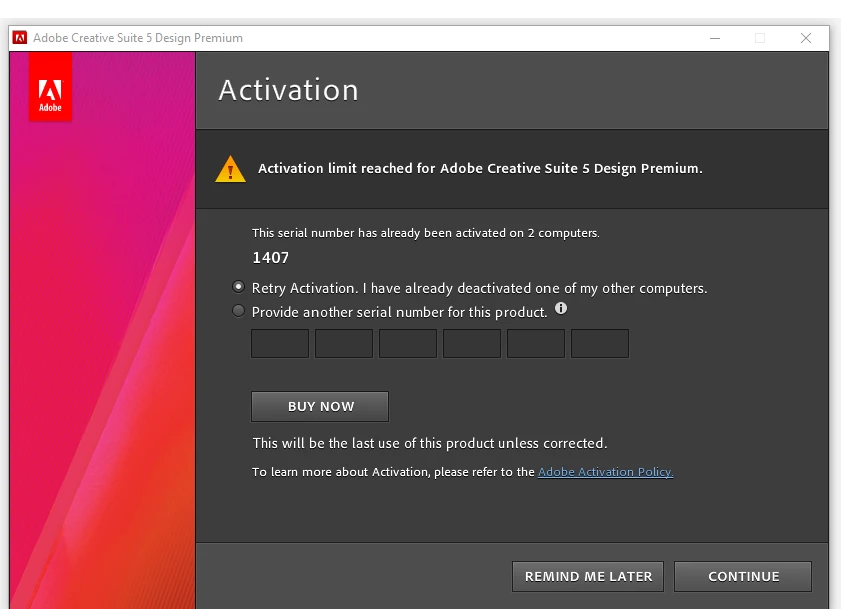Click the Adobe icon in title bar
The width and height of the screenshot is (843, 609).
20,38
